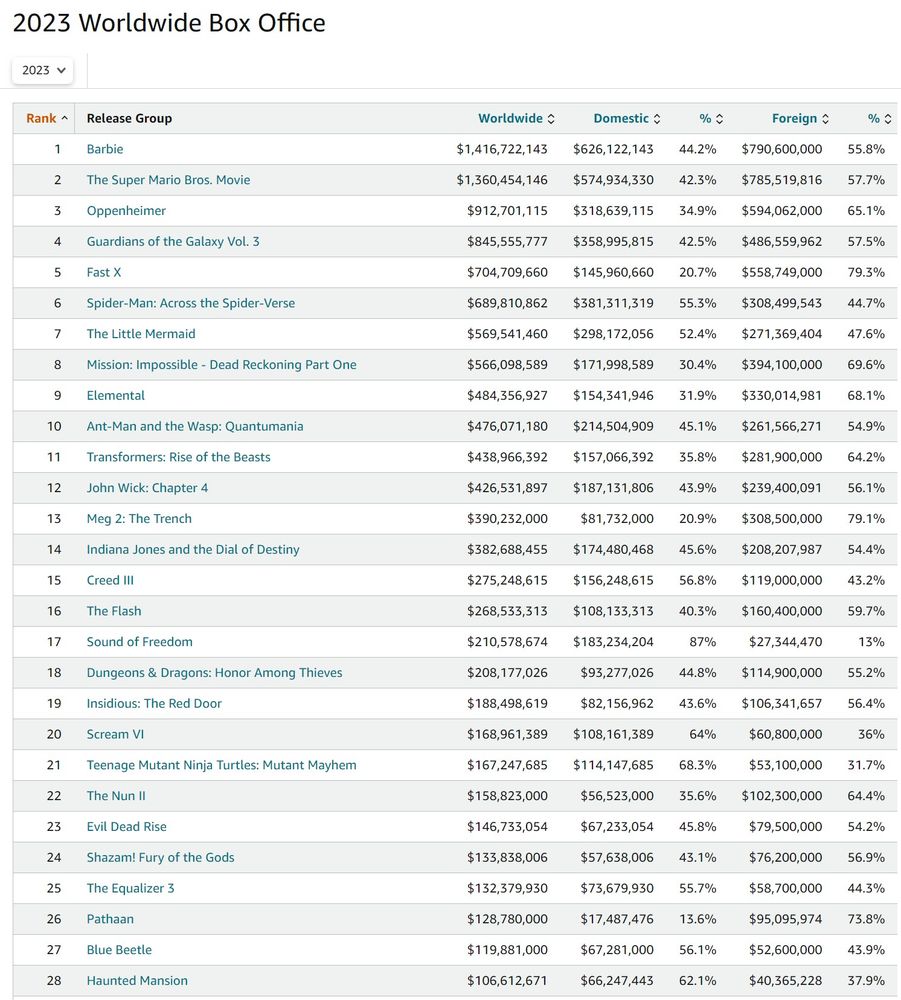Select worldwide value $476,071,180

tap(507, 427)
